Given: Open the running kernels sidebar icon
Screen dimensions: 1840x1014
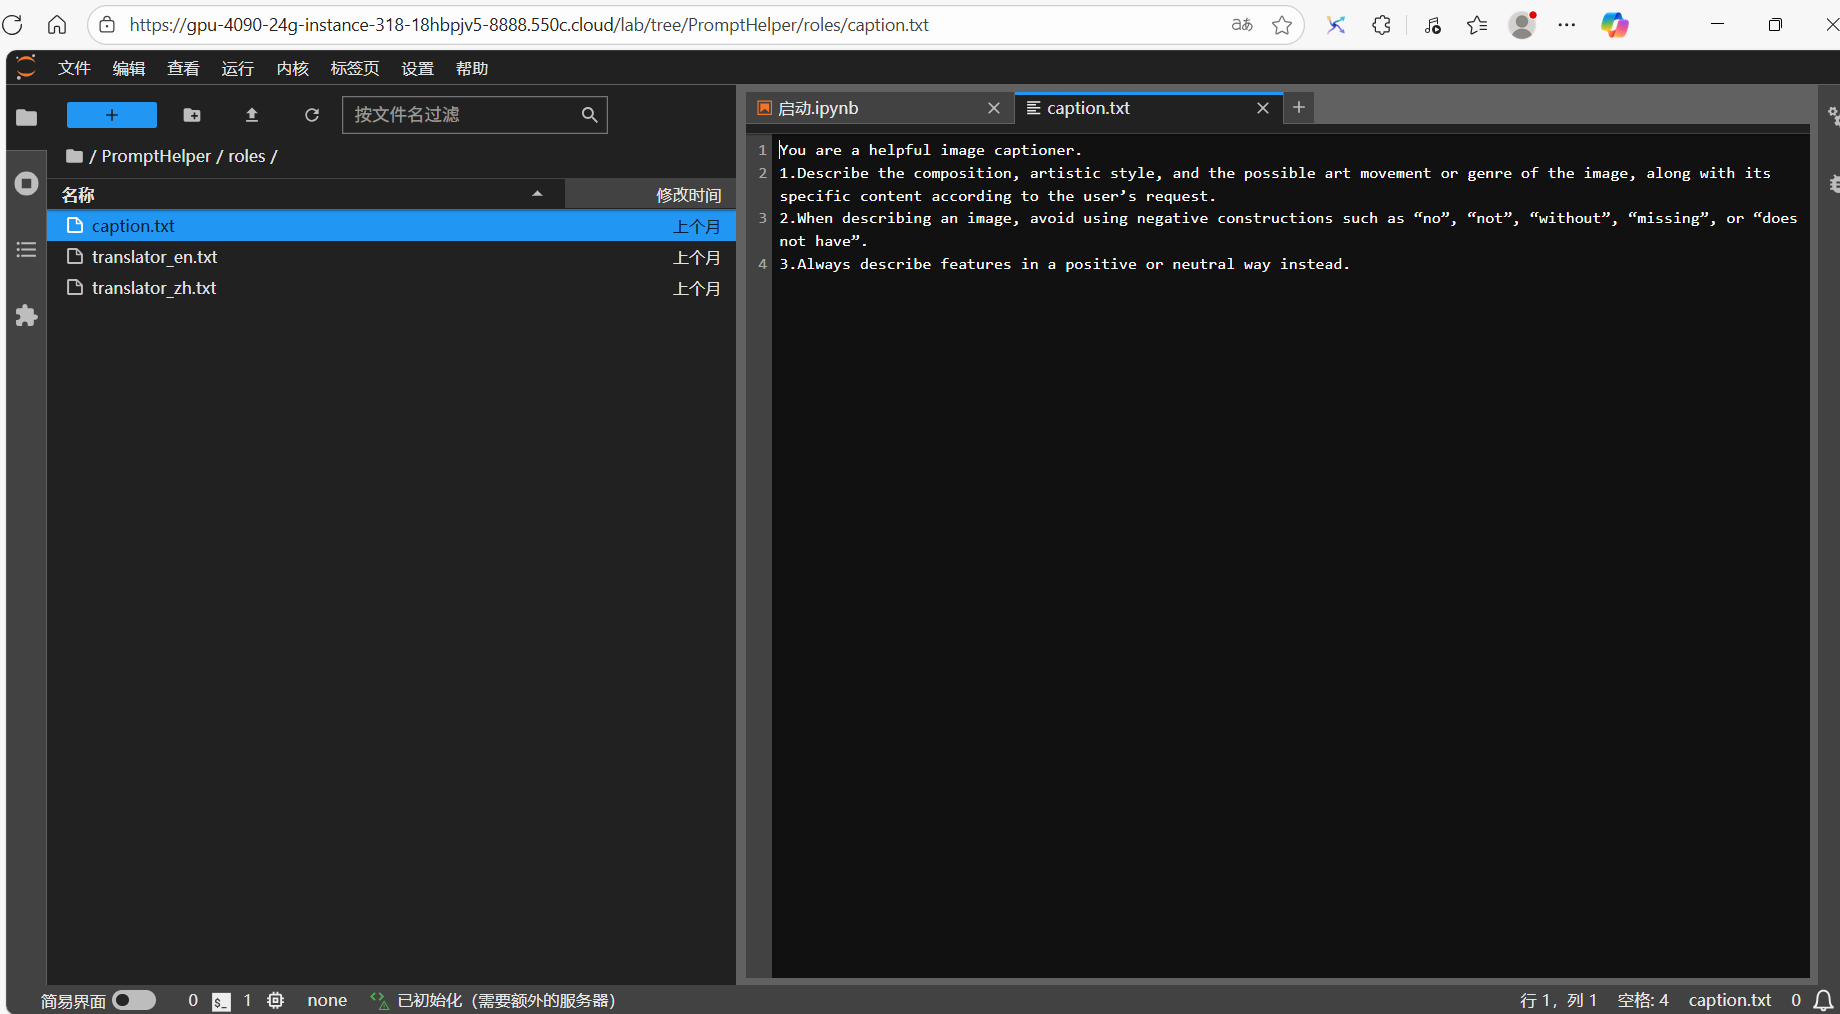Looking at the screenshot, I should click(27, 184).
